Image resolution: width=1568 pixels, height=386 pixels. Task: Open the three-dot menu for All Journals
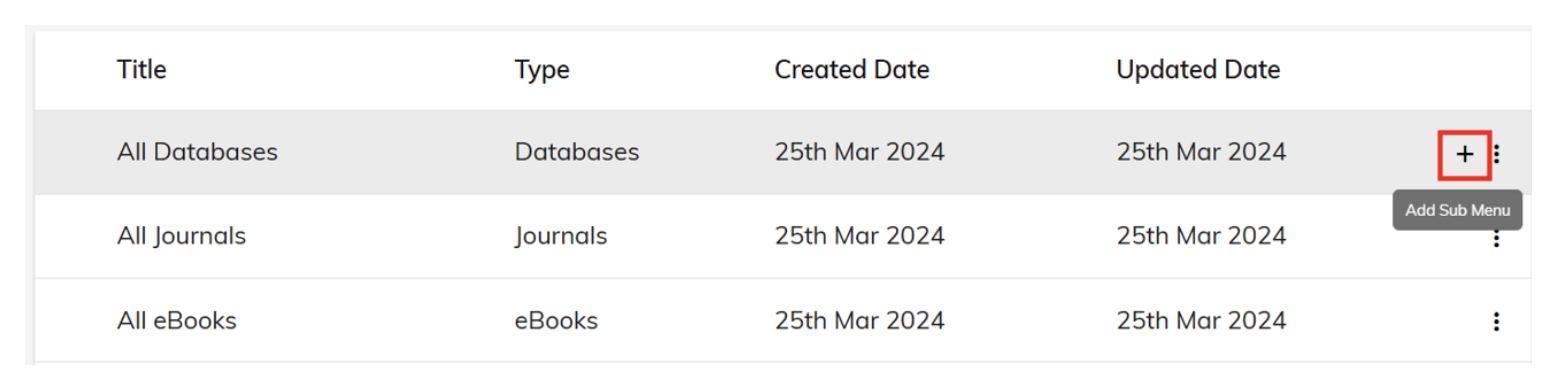click(x=1496, y=238)
